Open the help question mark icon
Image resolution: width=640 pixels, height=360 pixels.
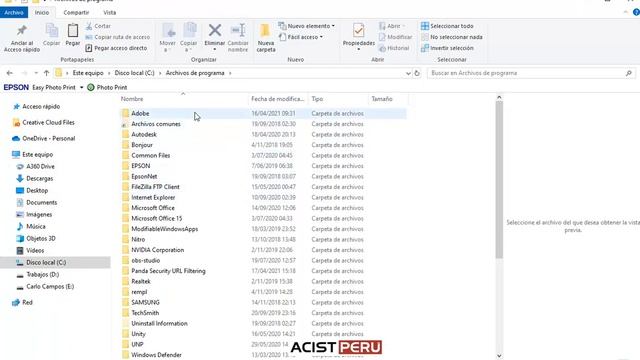tap(636, 12)
